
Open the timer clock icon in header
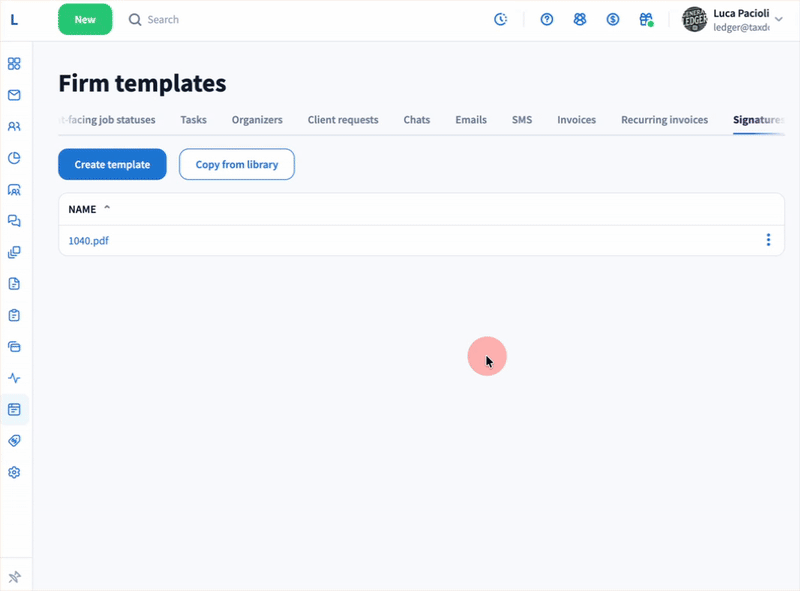[501, 20]
